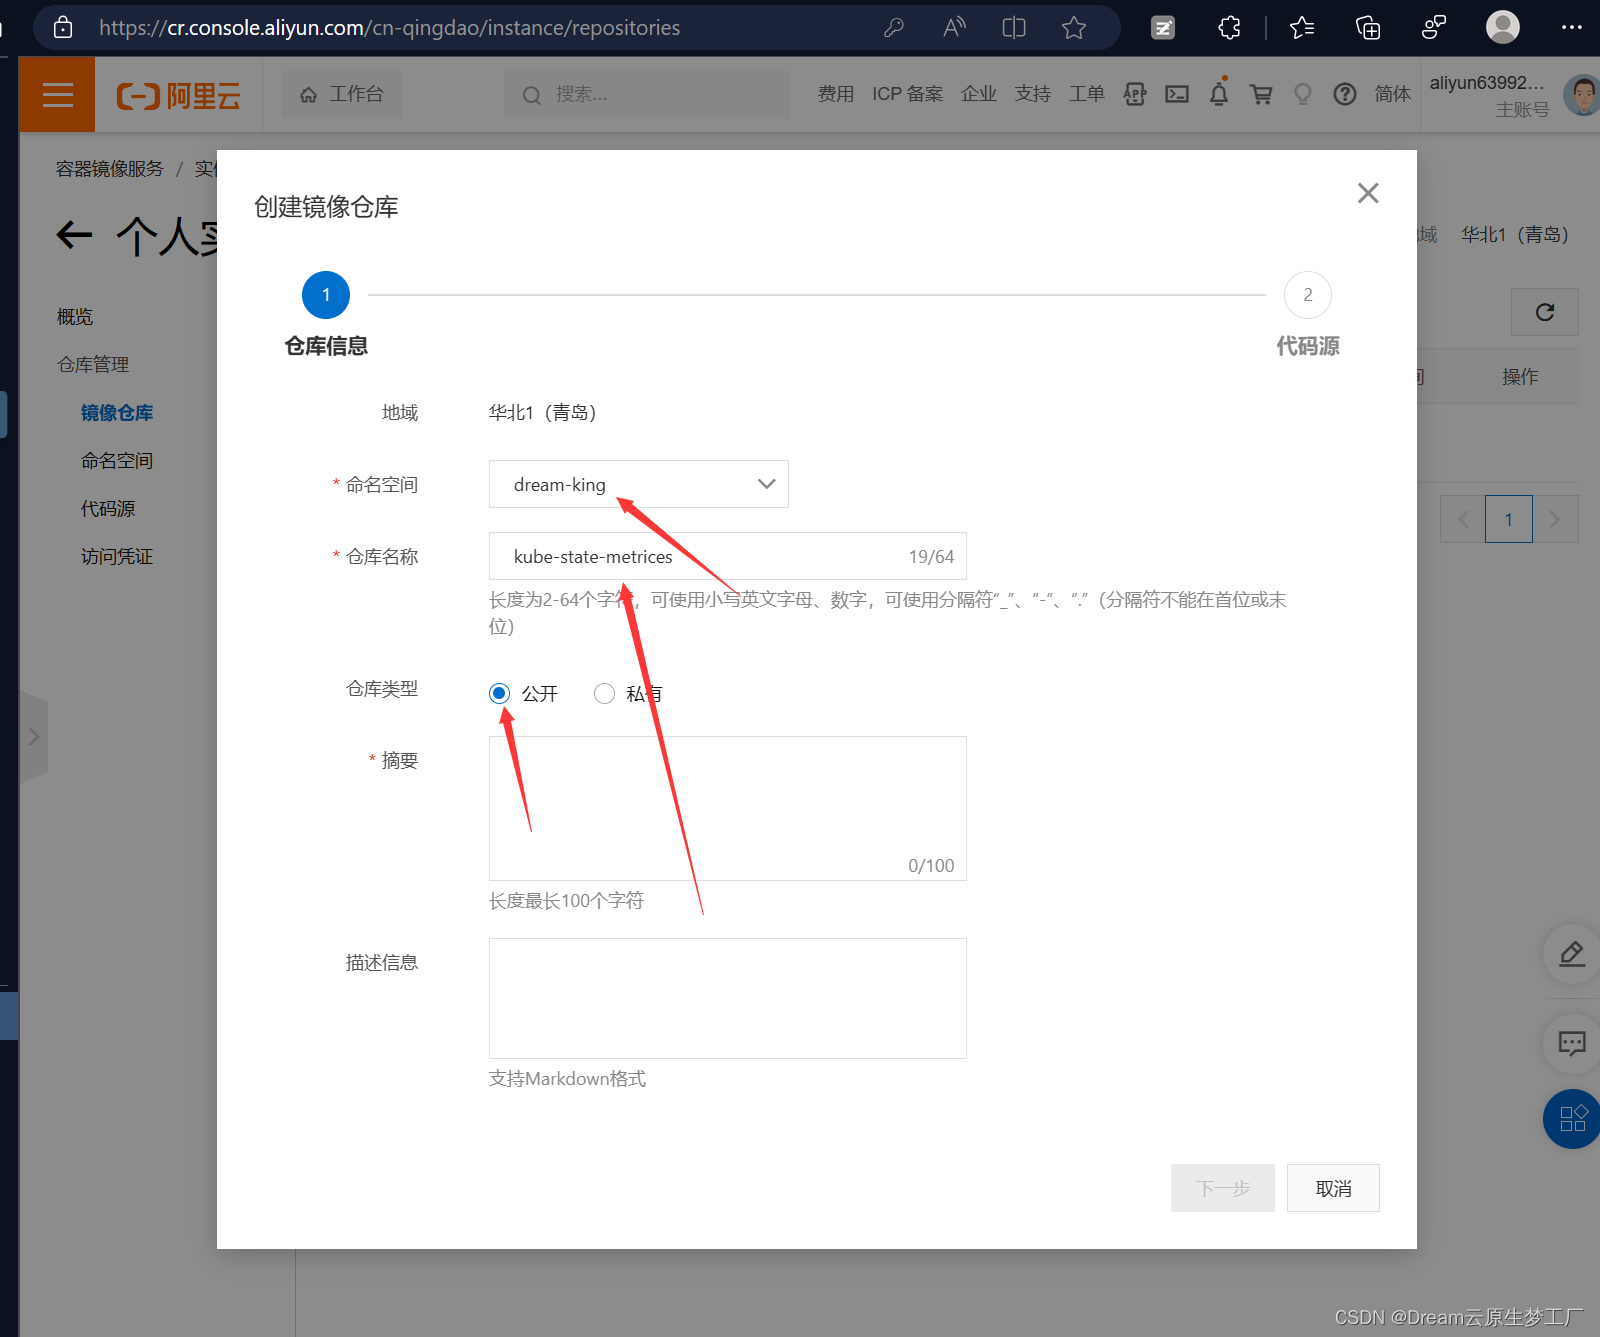This screenshot has height=1337, width=1600.
Task: Open browser settings ellipsis menu
Action: 1572,28
